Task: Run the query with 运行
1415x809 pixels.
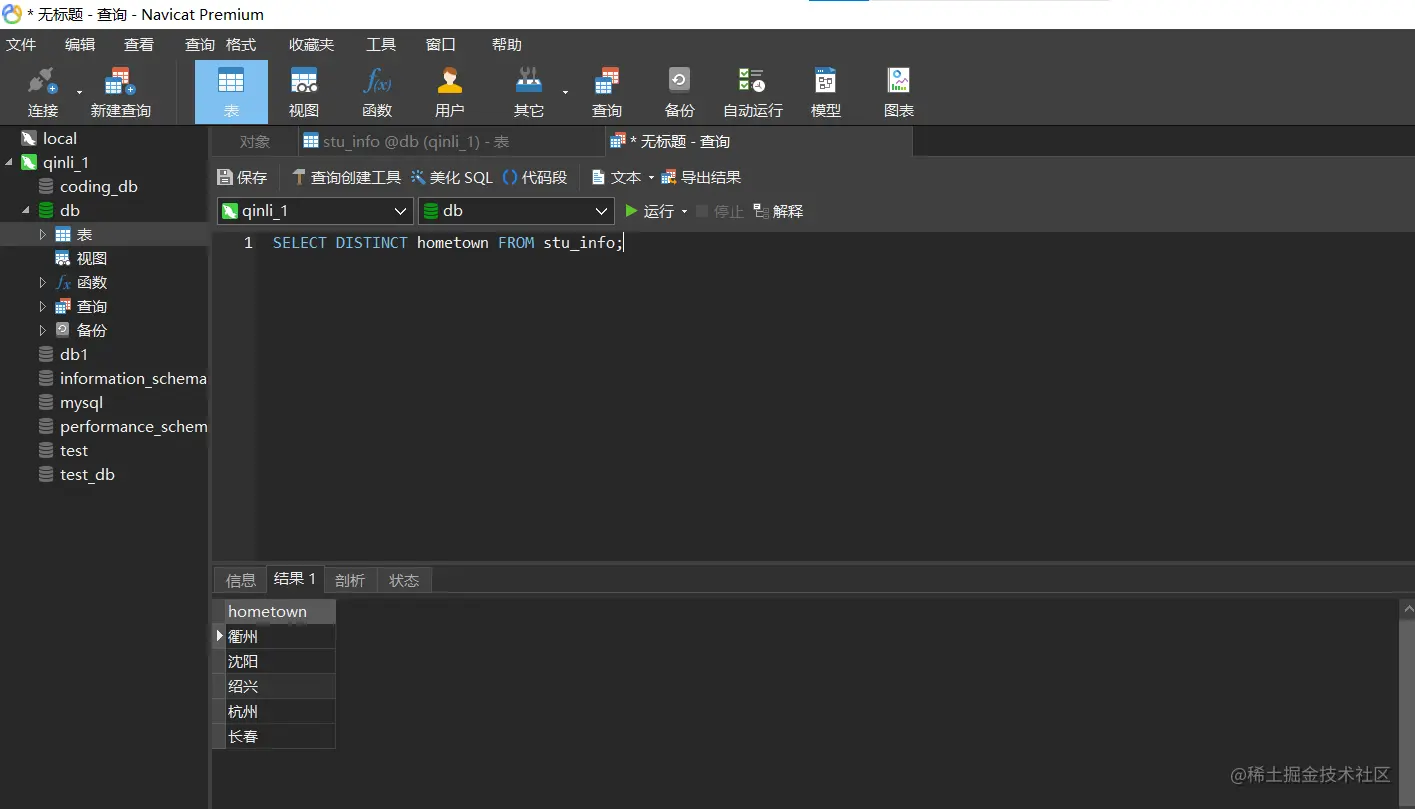Action: [x=649, y=211]
